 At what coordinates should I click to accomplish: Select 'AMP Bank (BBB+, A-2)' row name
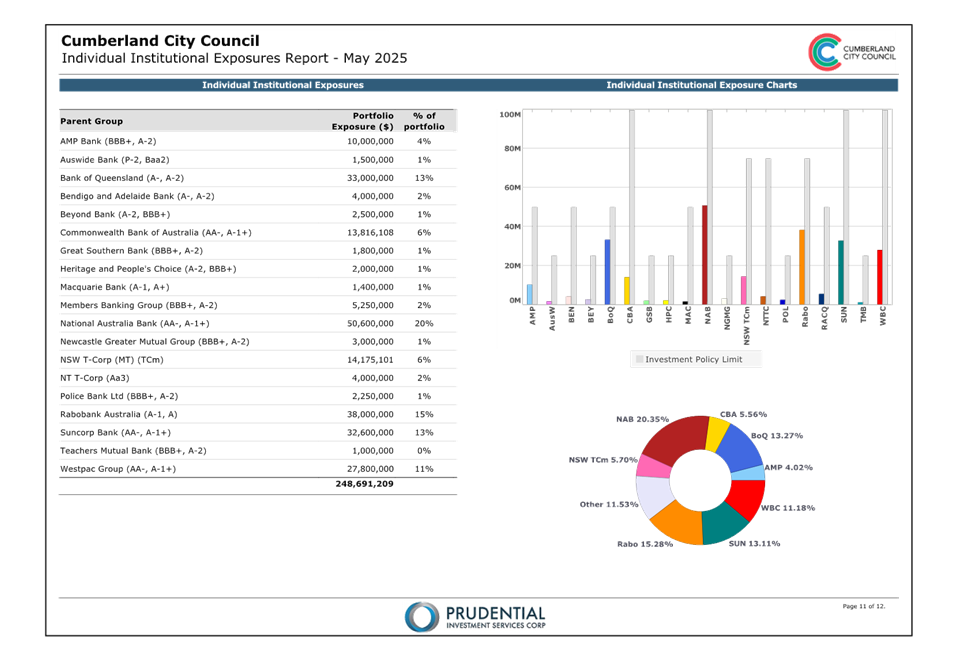point(108,141)
